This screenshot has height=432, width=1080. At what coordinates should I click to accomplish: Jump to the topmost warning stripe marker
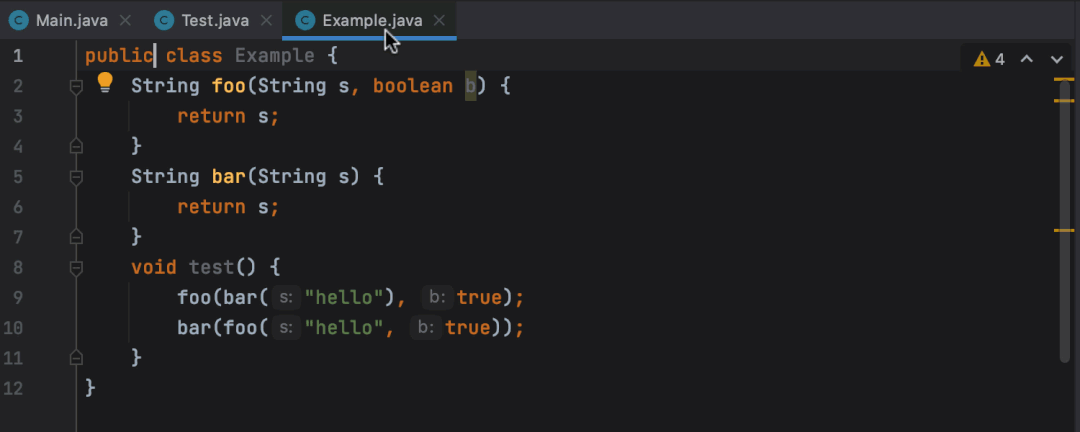pos(1064,79)
